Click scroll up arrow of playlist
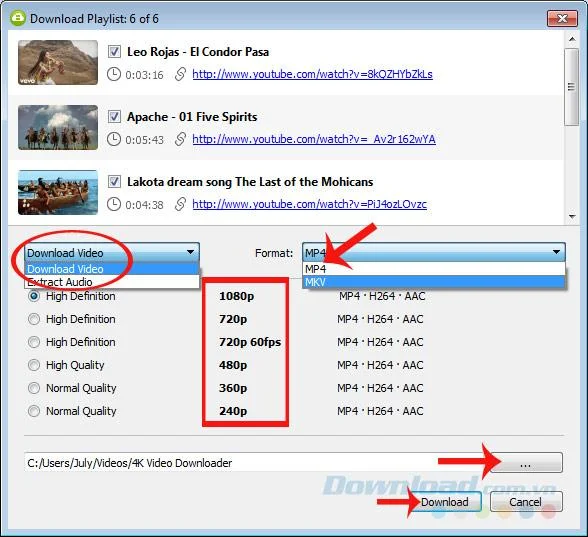 (x=572, y=39)
